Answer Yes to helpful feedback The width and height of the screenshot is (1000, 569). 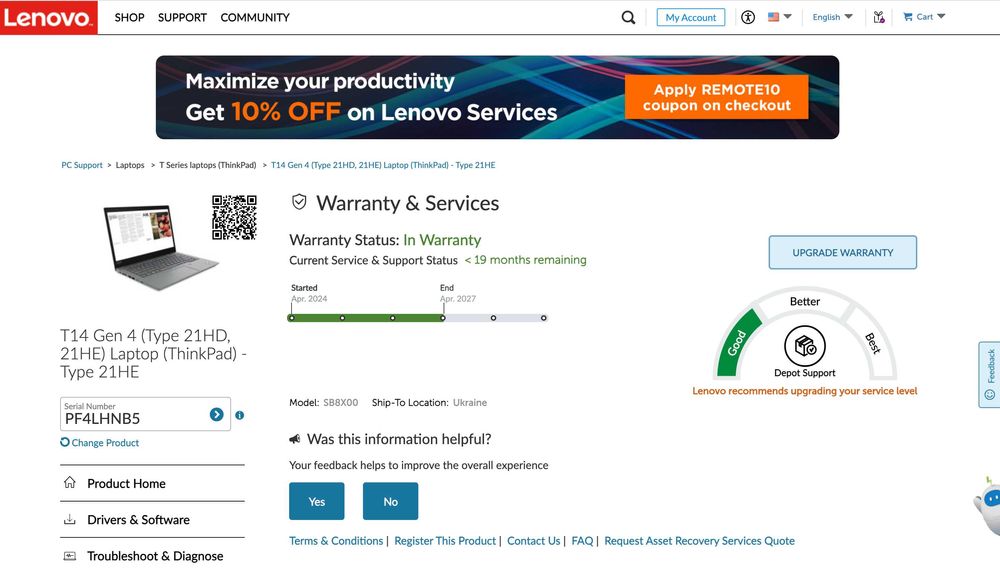pyautogui.click(x=316, y=501)
